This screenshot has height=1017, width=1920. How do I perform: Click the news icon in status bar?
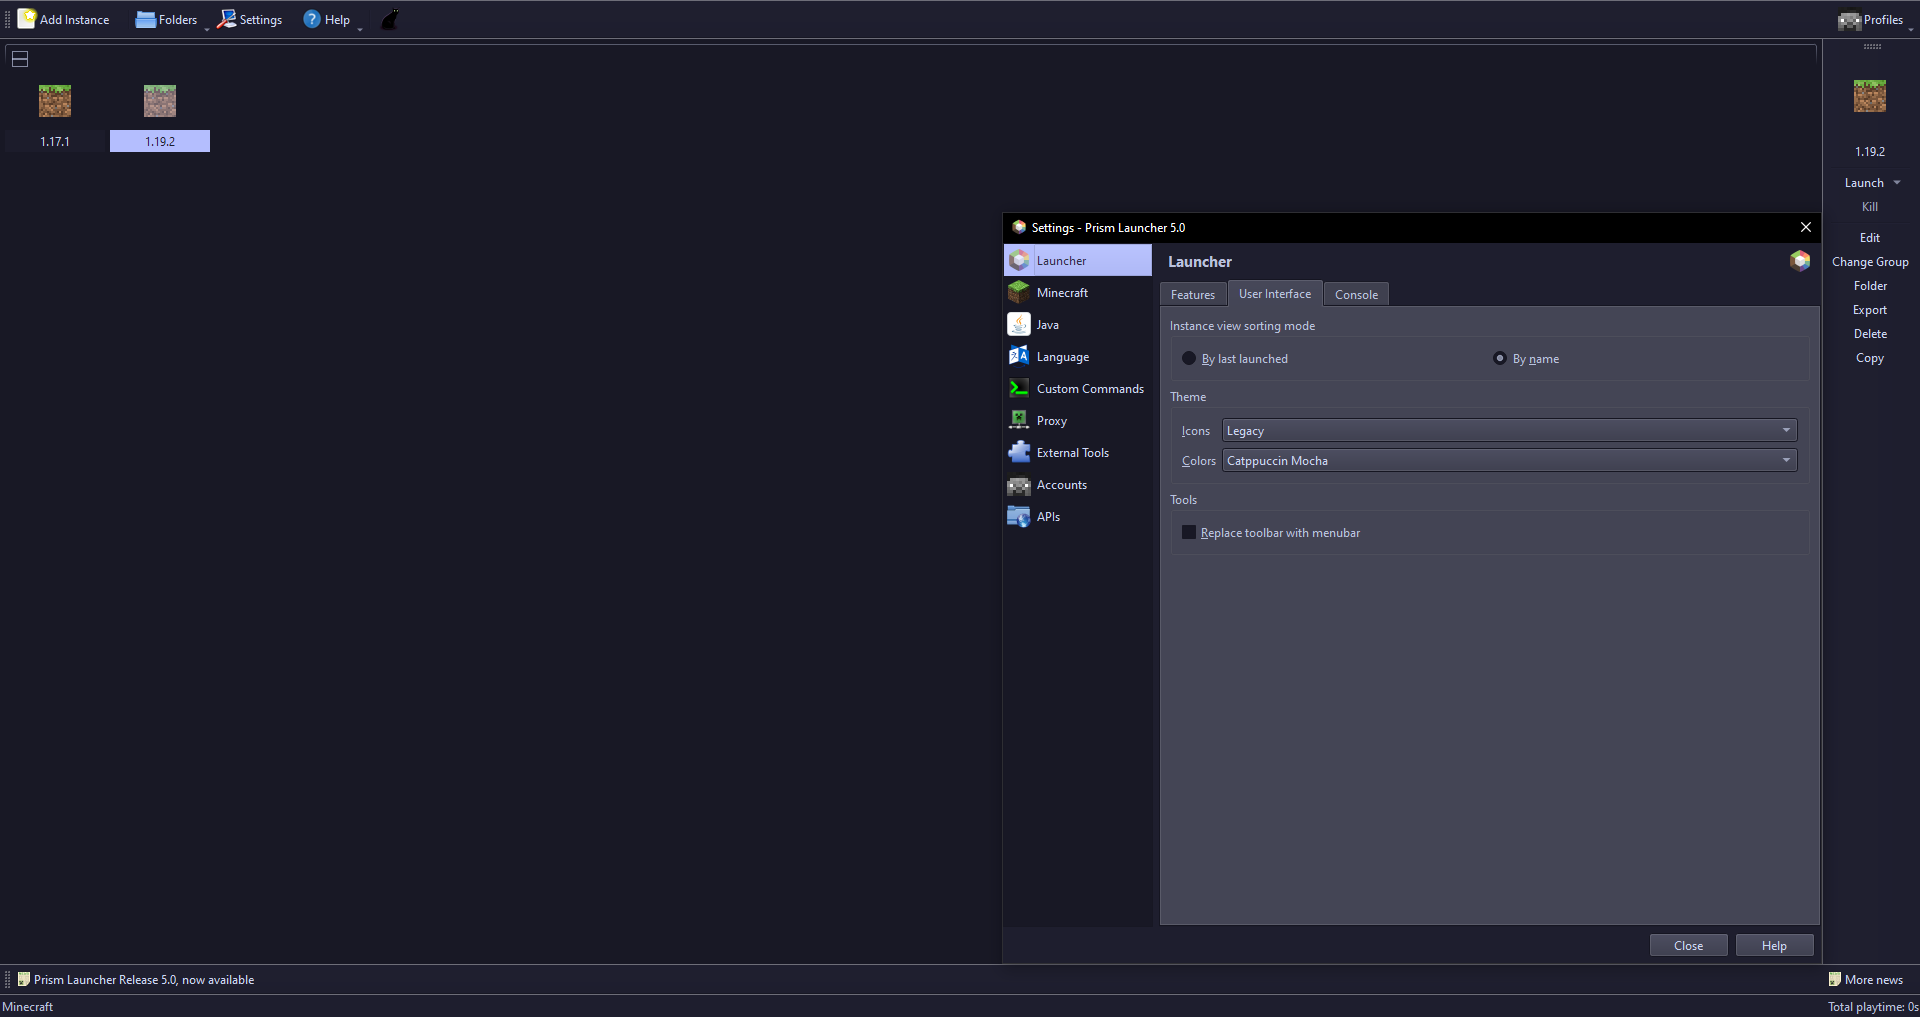[x=24, y=979]
